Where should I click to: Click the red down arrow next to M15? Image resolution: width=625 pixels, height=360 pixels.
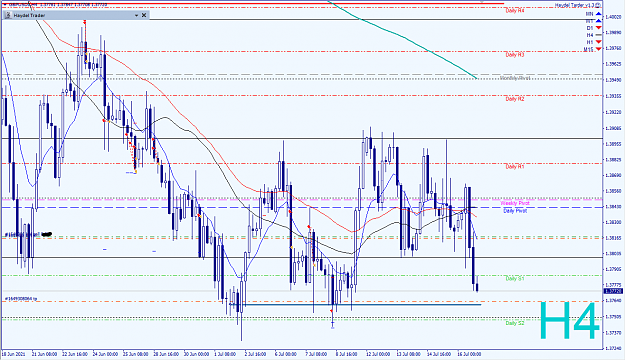pyautogui.click(x=599, y=49)
